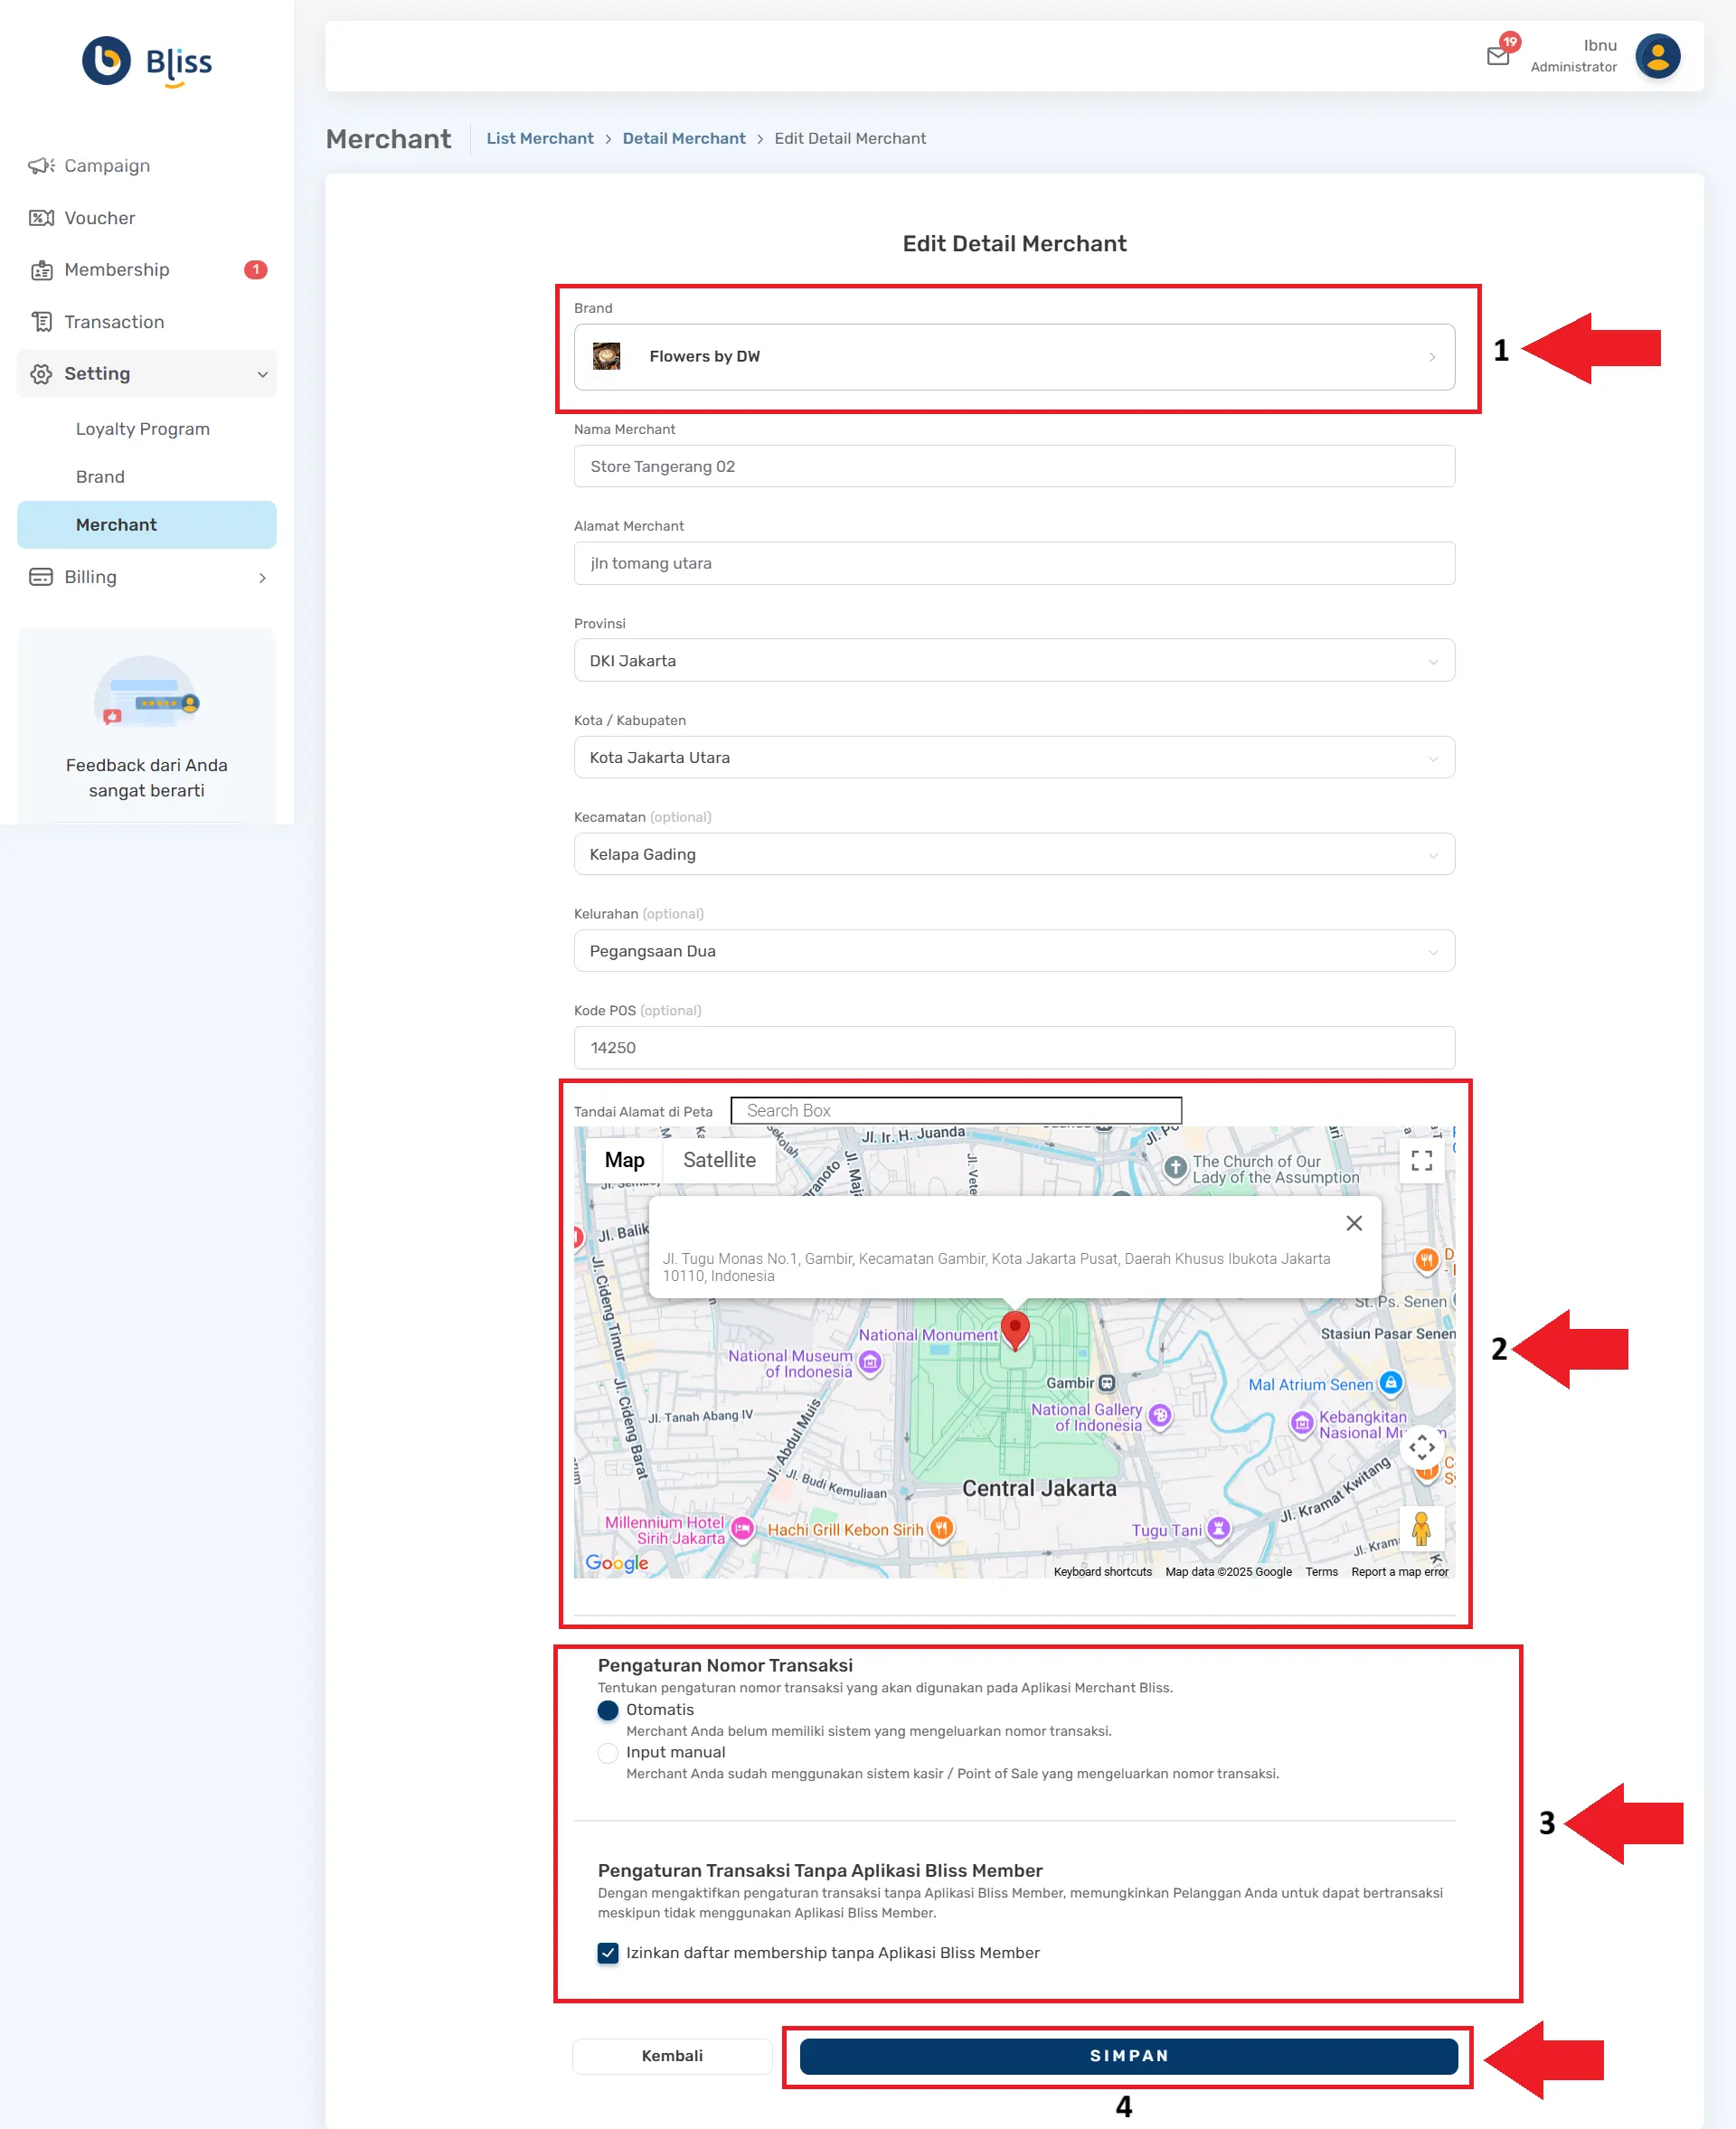
Task: Open map camera controls icon
Action: pos(1421,1447)
